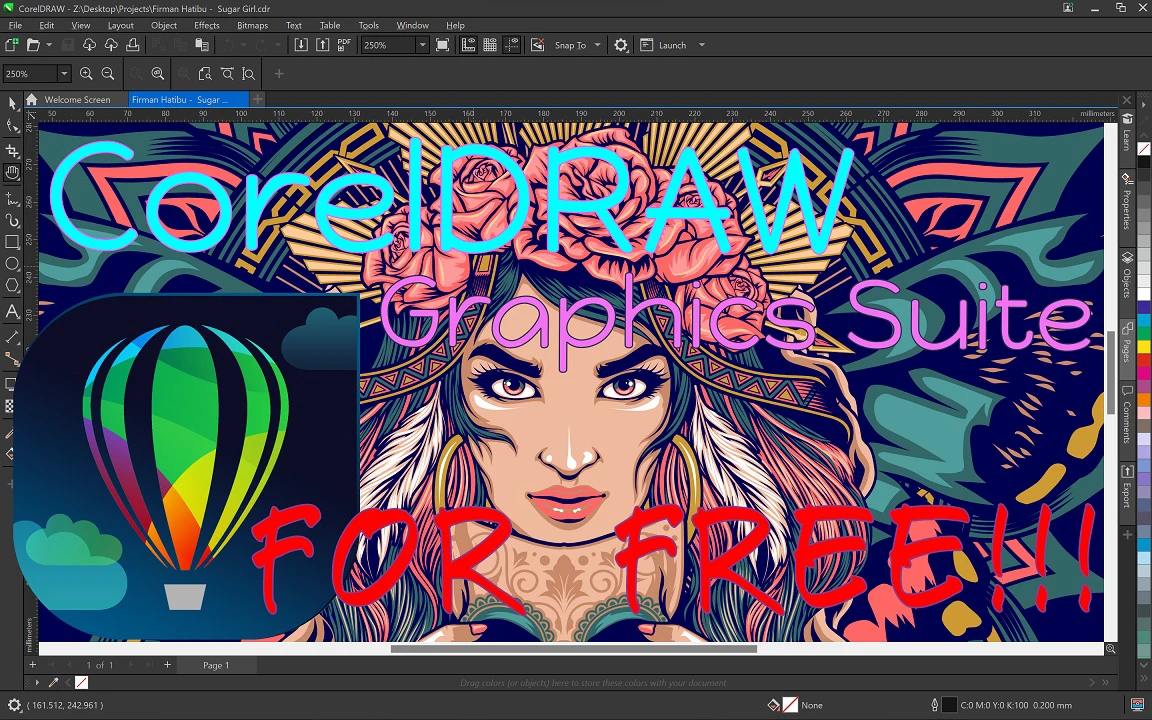Click the status bar settings gear
This screenshot has width=1152, height=720.
point(14,705)
